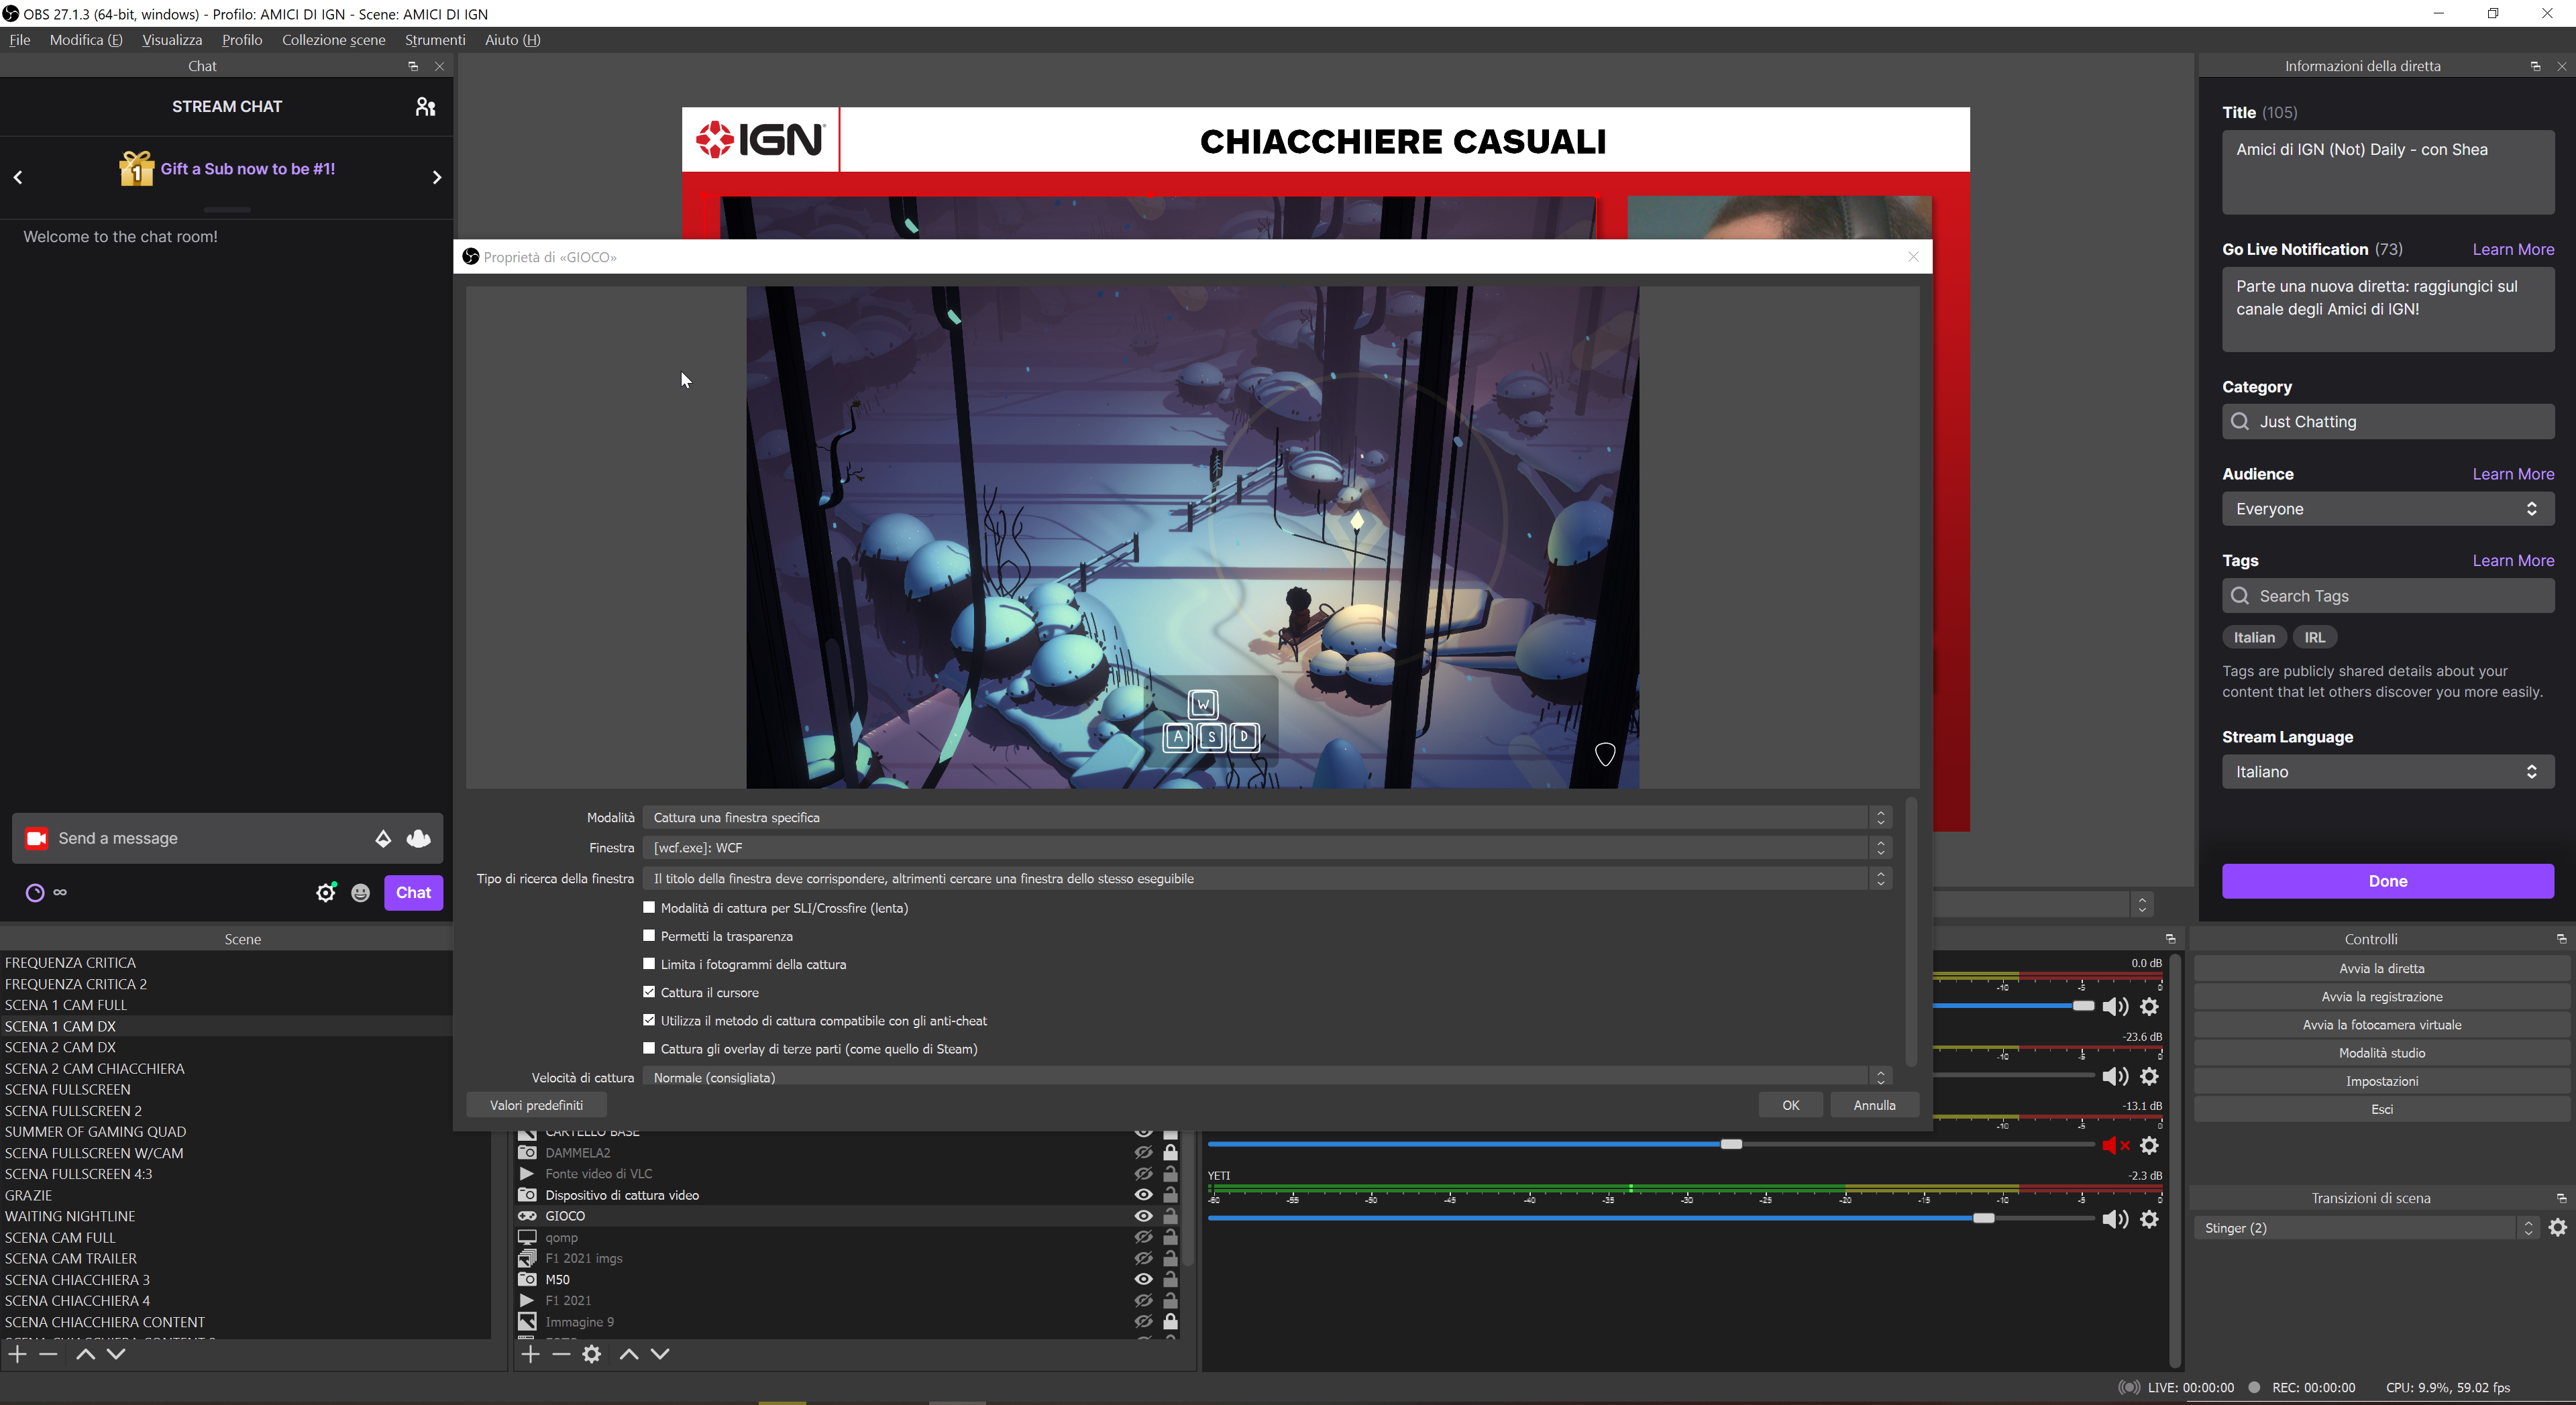Viewport: 2576px width, 1405px height.
Task: Click Avvia la diretta button
Action: coord(2381,968)
